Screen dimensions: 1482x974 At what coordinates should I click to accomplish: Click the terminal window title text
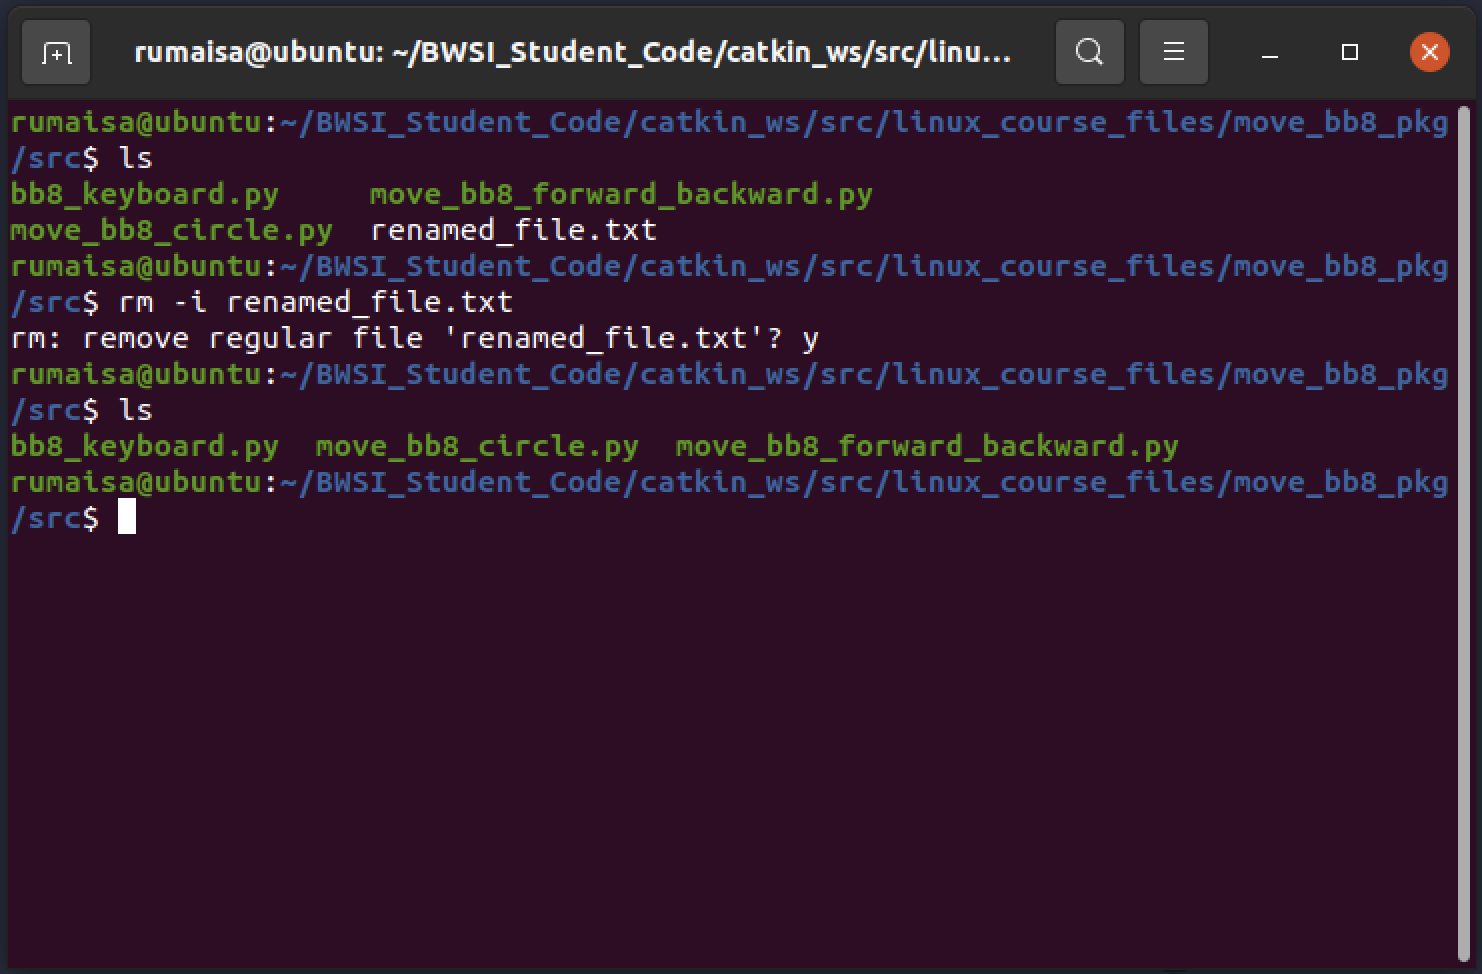coord(572,52)
